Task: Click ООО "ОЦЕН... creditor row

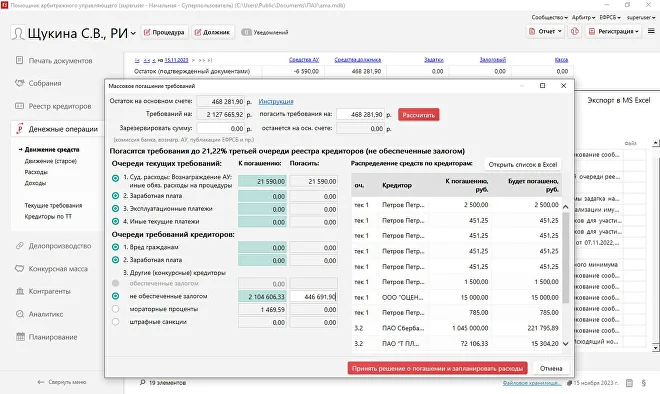Action: click(x=456, y=297)
